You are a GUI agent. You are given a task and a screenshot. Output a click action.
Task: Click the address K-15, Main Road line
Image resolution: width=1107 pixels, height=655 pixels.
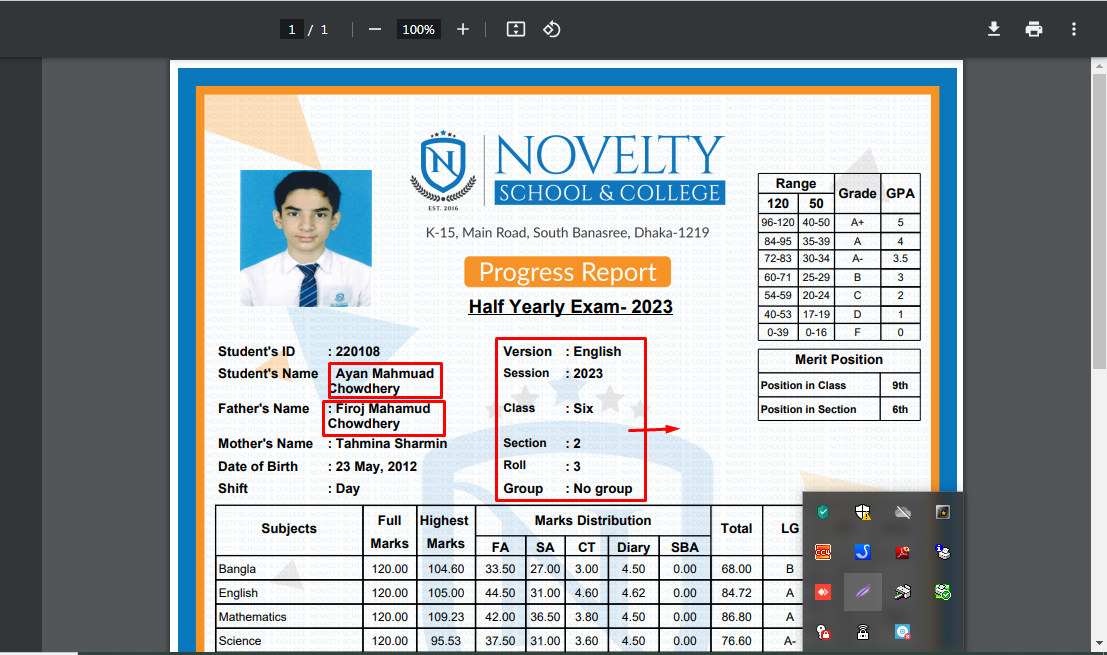click(x=567, y=233)
